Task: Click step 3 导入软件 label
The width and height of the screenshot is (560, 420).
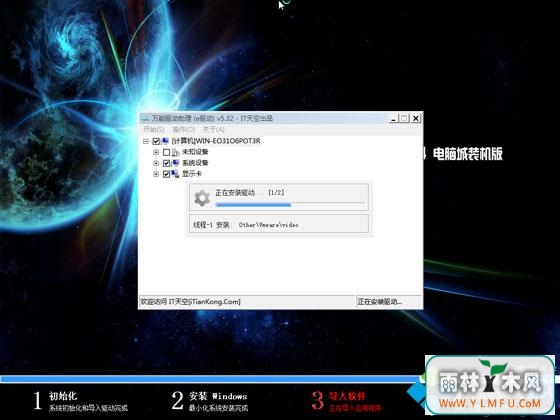Action: (347, 396)
